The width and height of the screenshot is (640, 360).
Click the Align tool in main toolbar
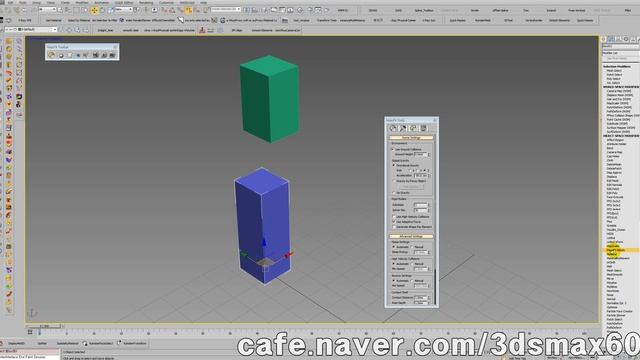click(254, 10)
